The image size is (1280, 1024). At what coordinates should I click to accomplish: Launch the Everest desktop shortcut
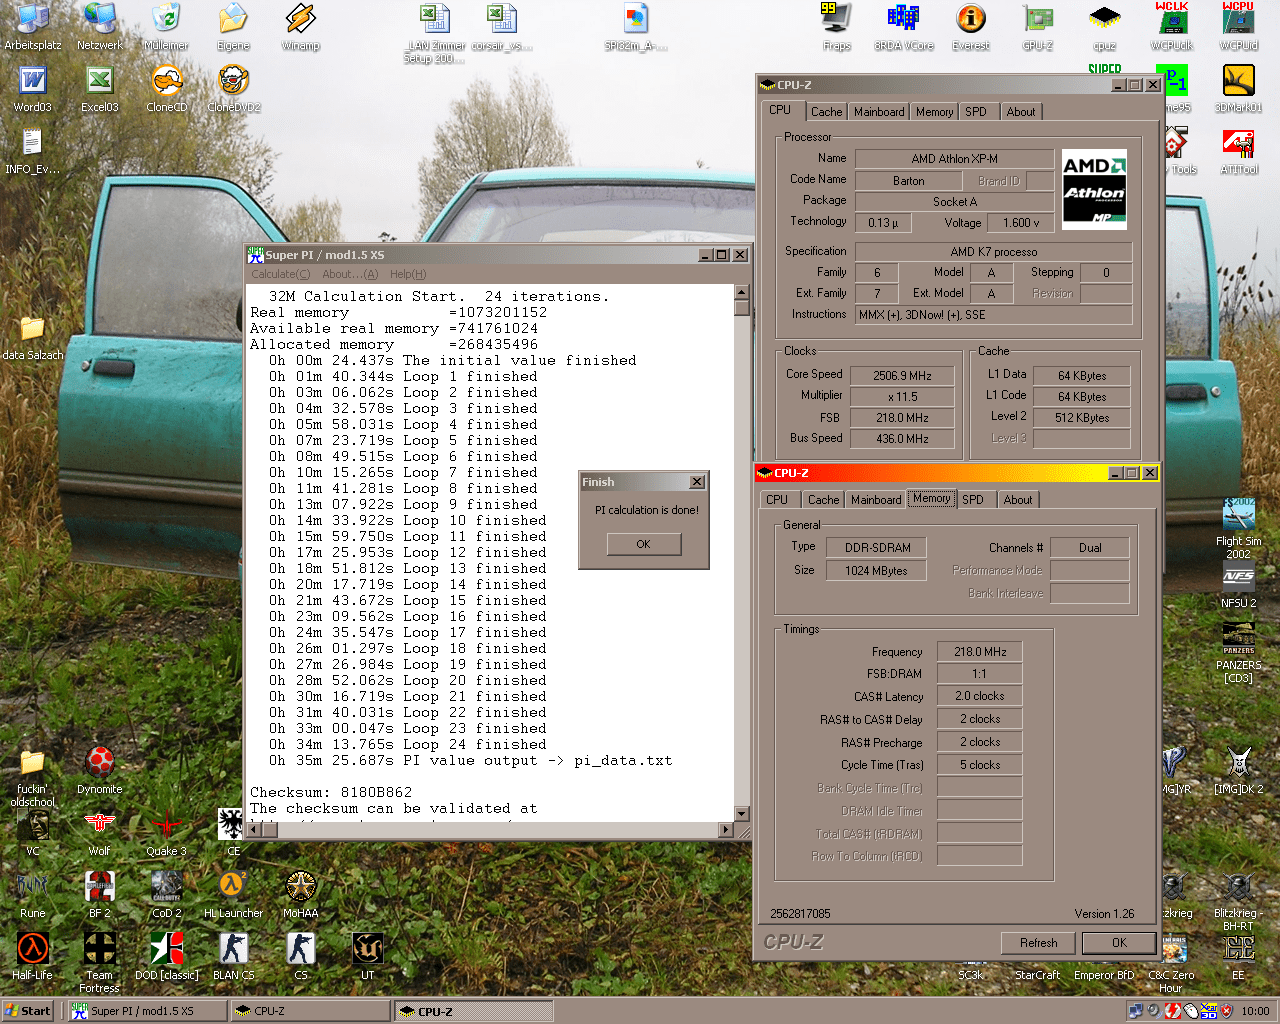click(x=971, y=27)
